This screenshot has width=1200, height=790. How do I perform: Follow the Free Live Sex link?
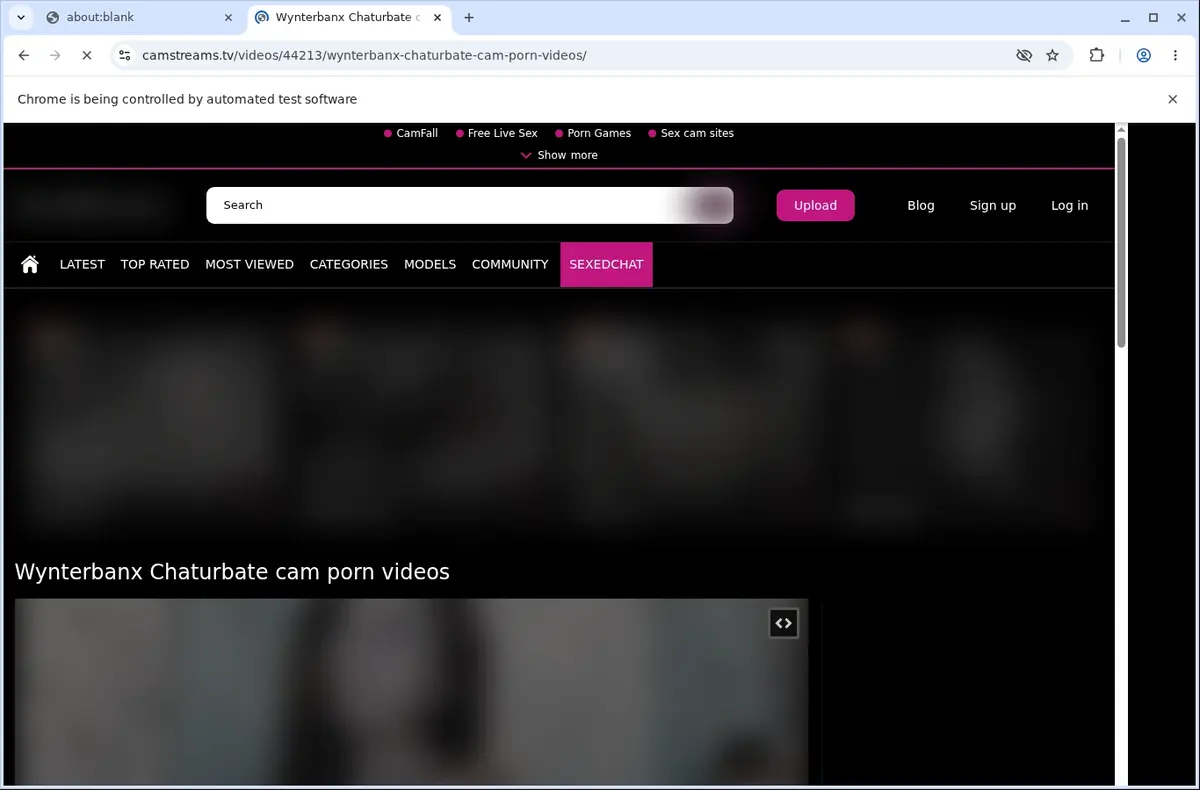[496, 133]
